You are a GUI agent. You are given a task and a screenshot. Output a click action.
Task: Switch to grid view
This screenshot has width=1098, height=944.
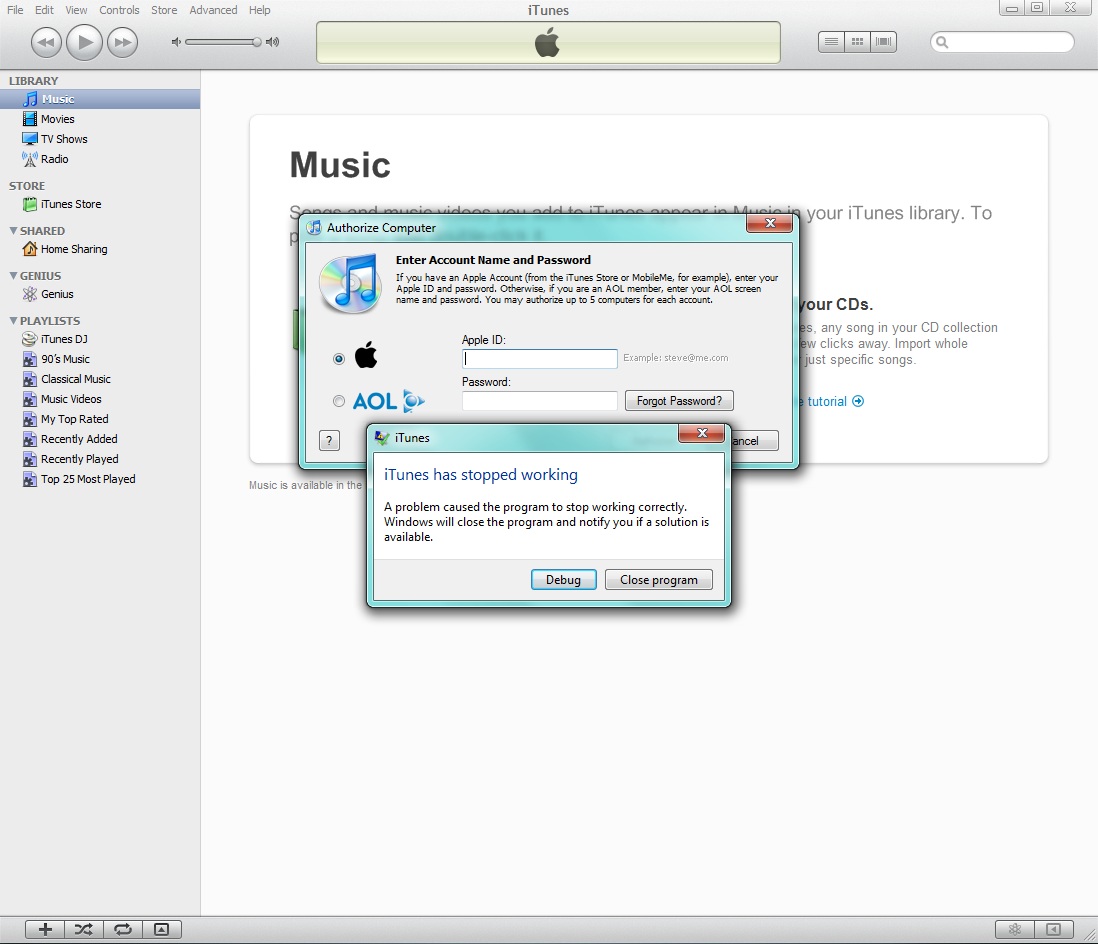(x=857, y=42)
